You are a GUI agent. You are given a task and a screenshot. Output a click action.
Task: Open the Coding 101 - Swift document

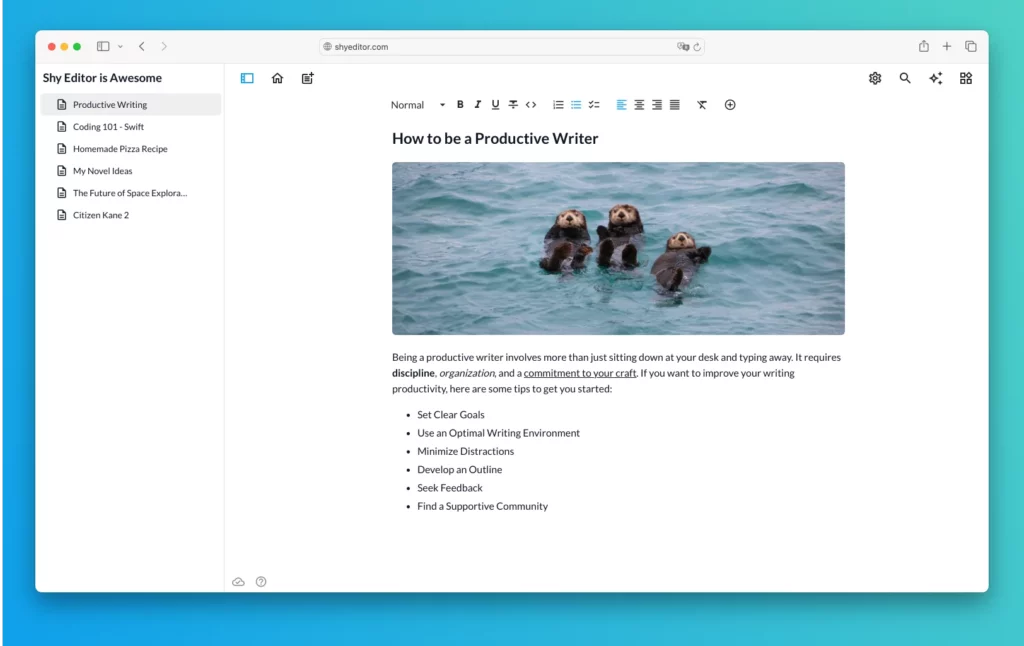(108, 127)
